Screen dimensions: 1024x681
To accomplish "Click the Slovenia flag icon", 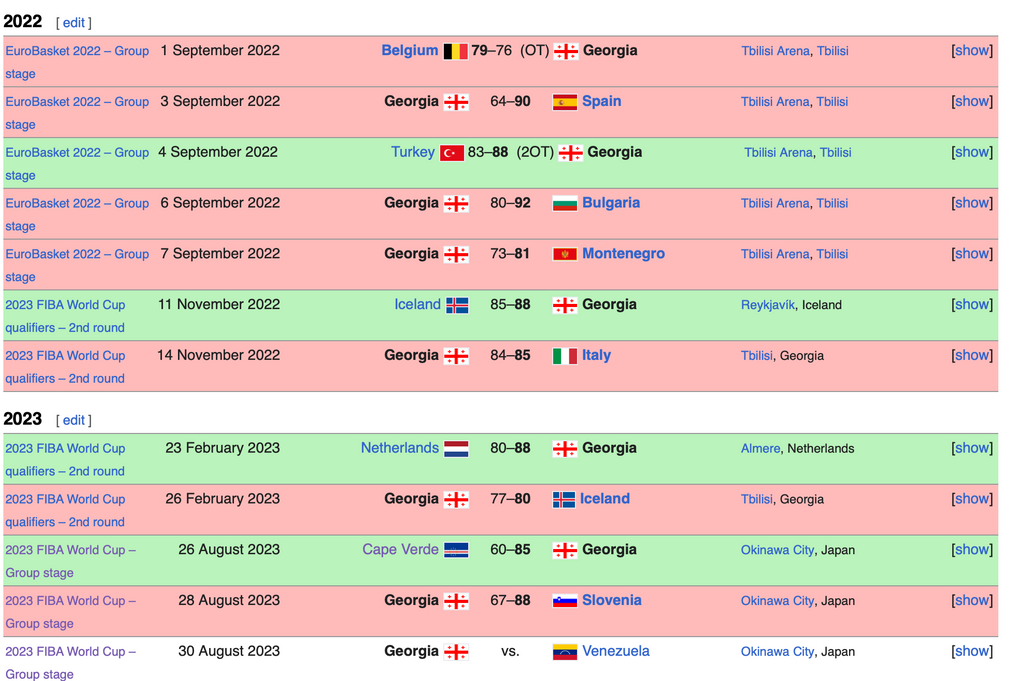I will (565, 601).
